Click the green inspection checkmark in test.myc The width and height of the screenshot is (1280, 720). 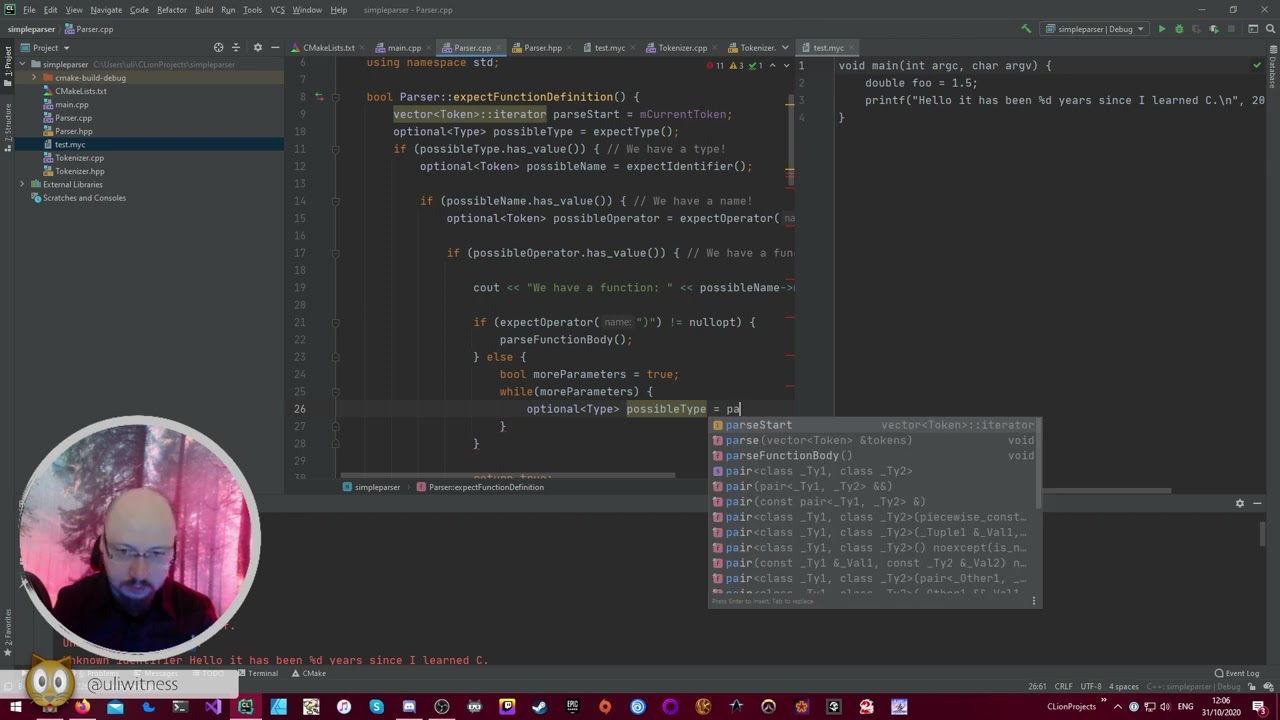click(x=1257, y=65)
